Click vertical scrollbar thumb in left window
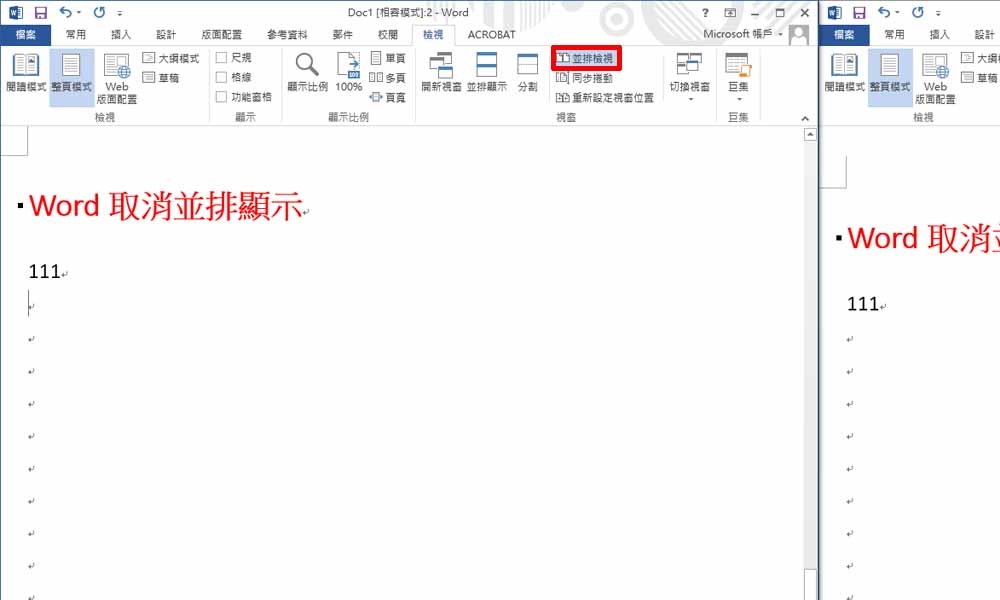Screen dimensions: 1000x600 pos(810,583)
